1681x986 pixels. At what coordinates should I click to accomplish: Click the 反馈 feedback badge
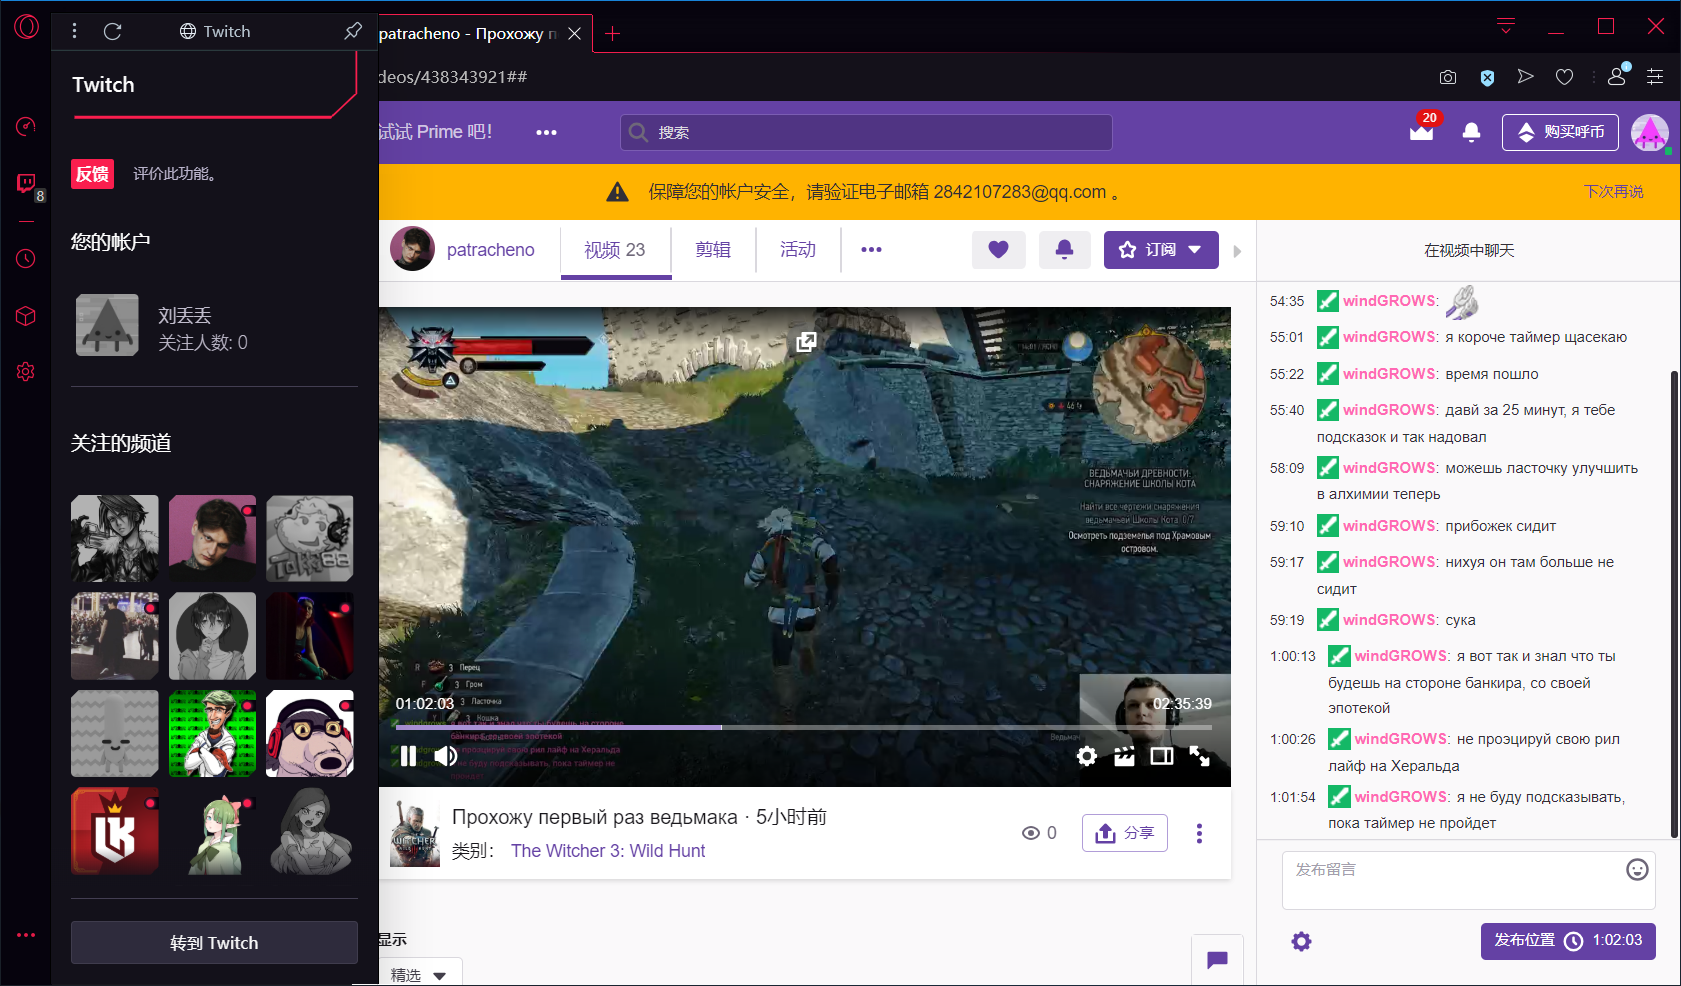pos(93,174)
